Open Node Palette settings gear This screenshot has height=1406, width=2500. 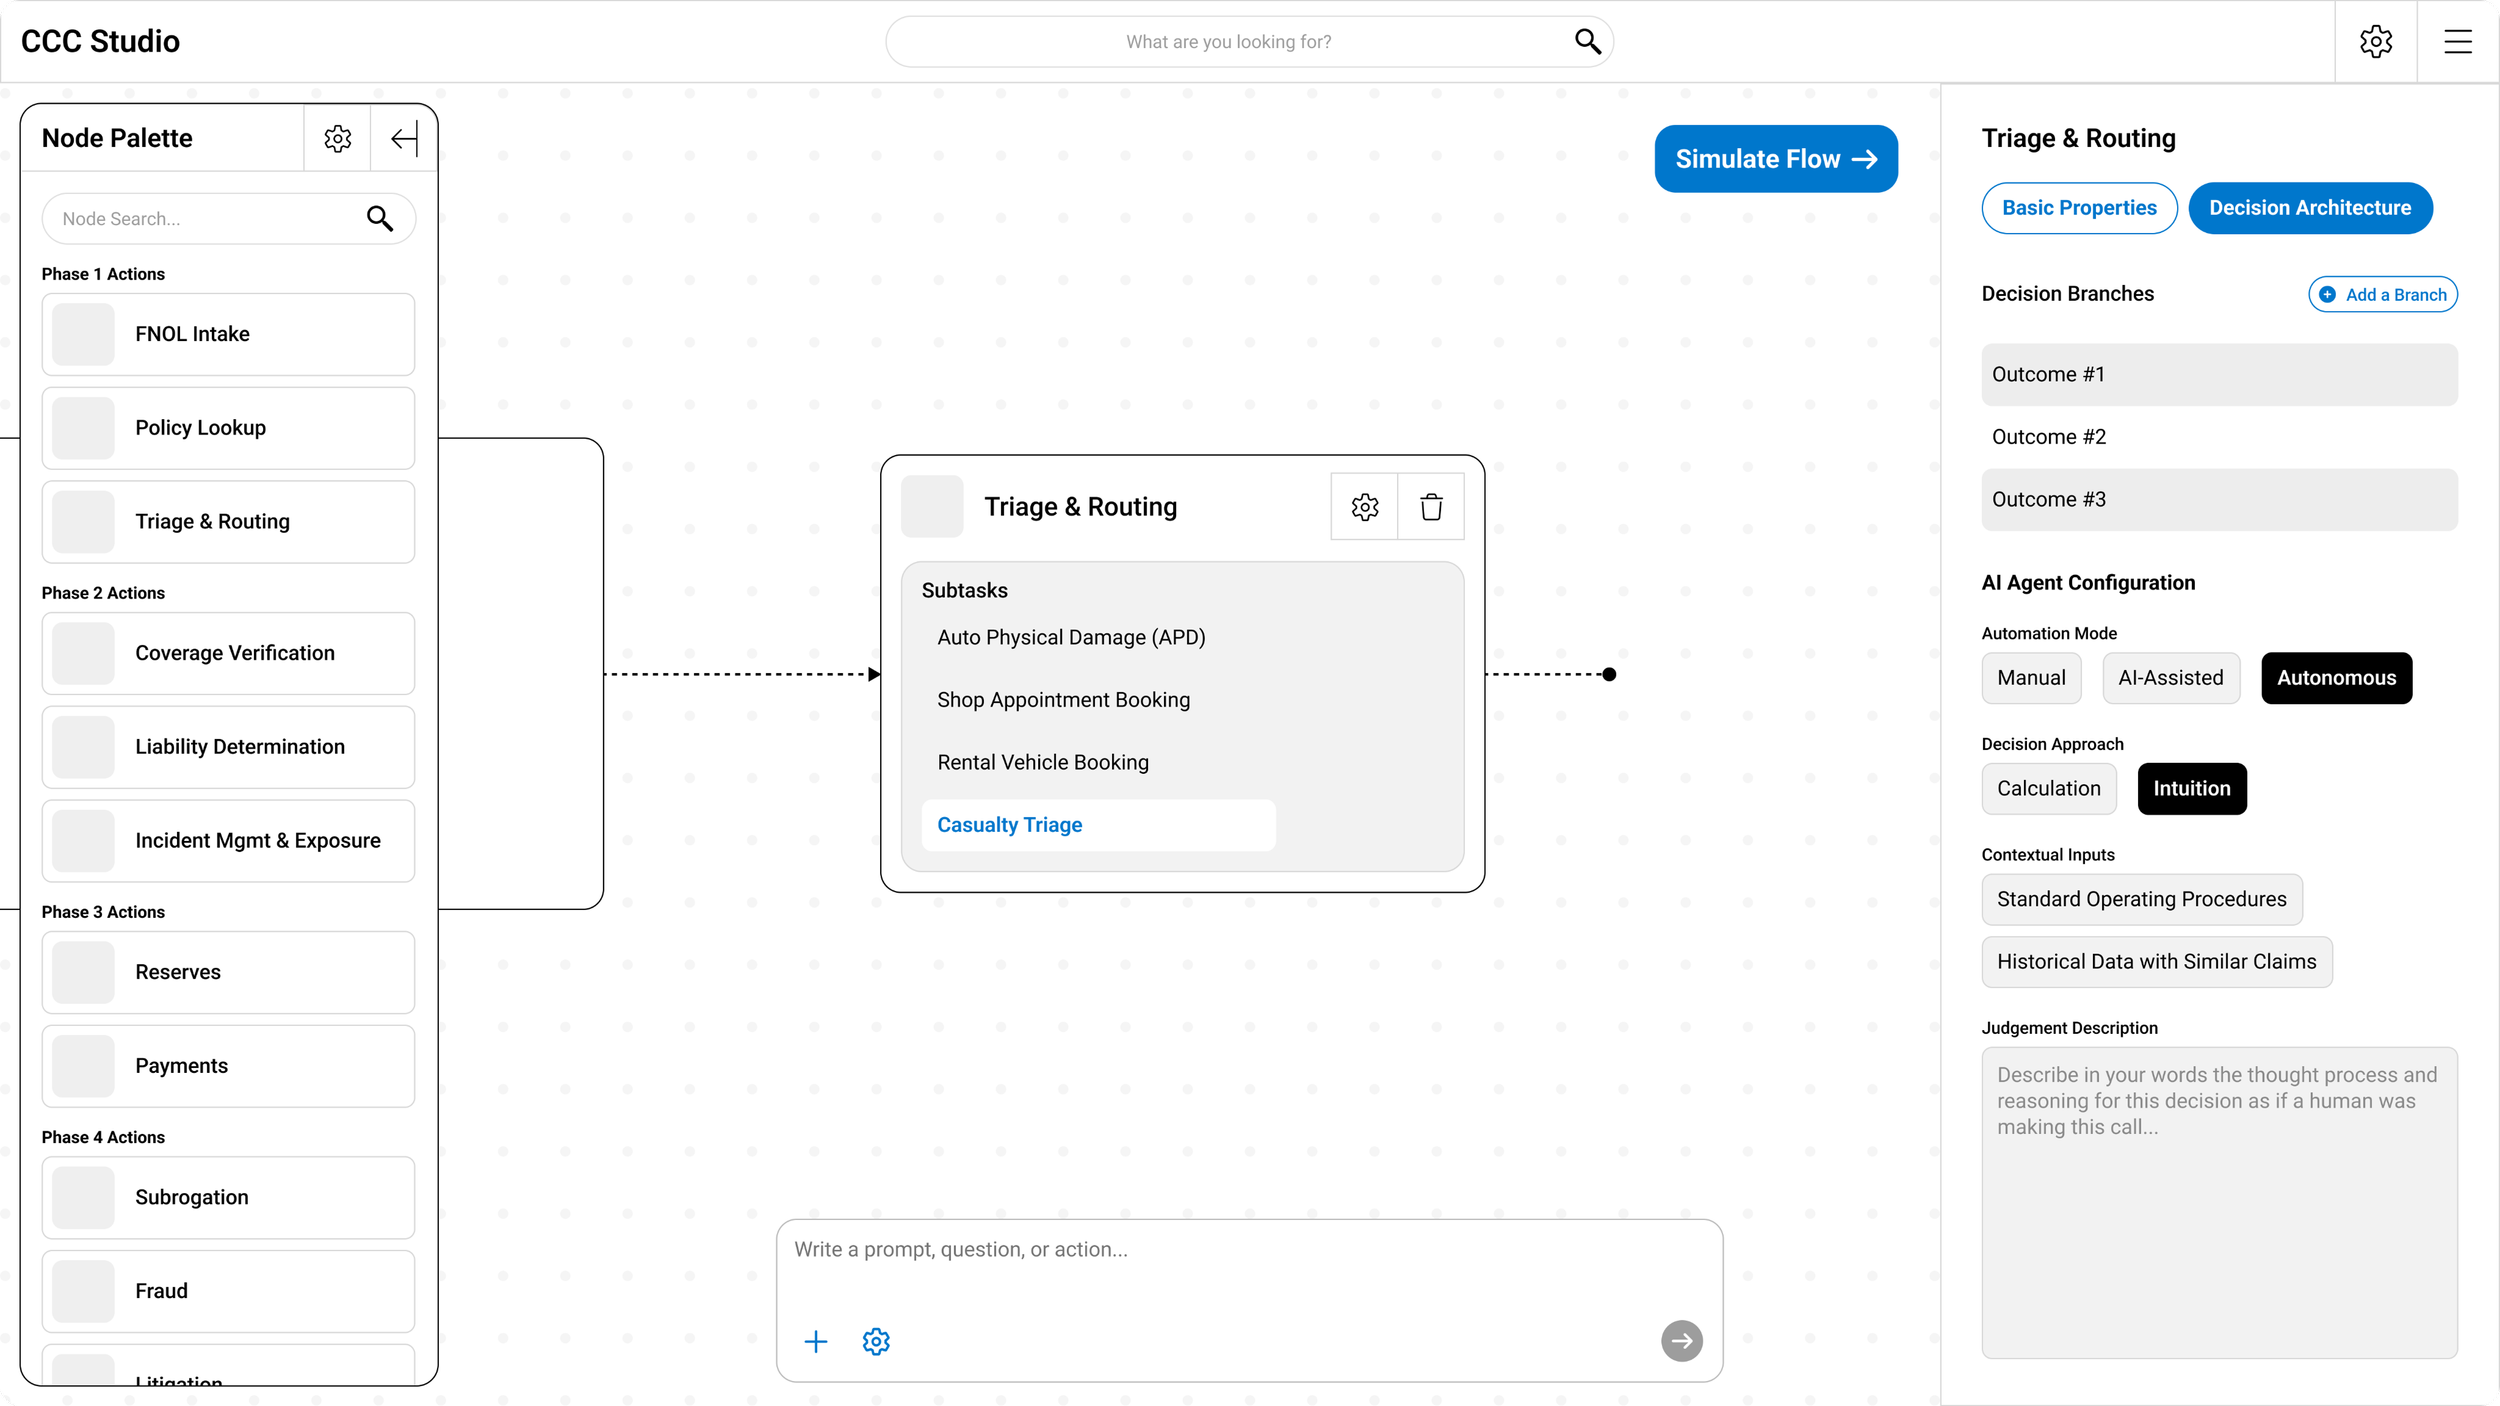pos(338,138)
